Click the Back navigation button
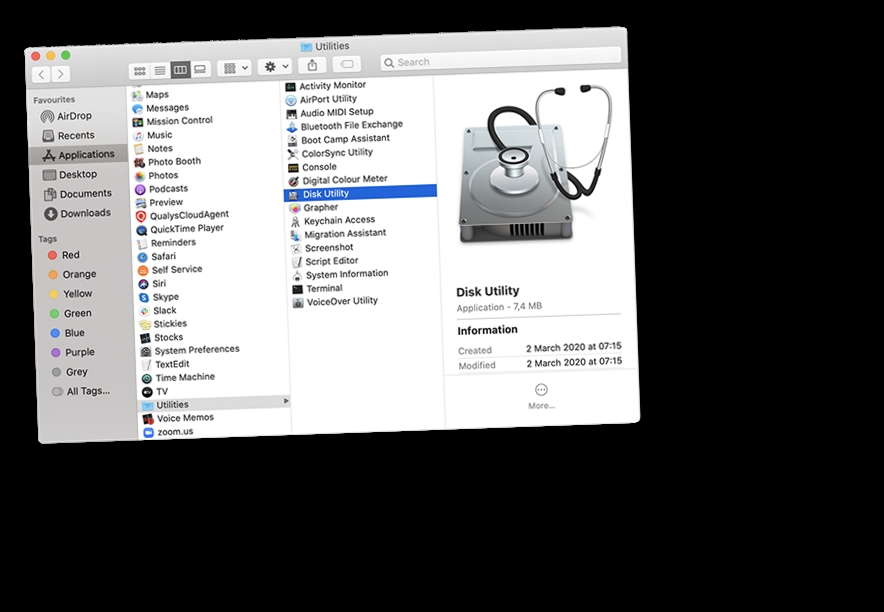 [39, 73]
